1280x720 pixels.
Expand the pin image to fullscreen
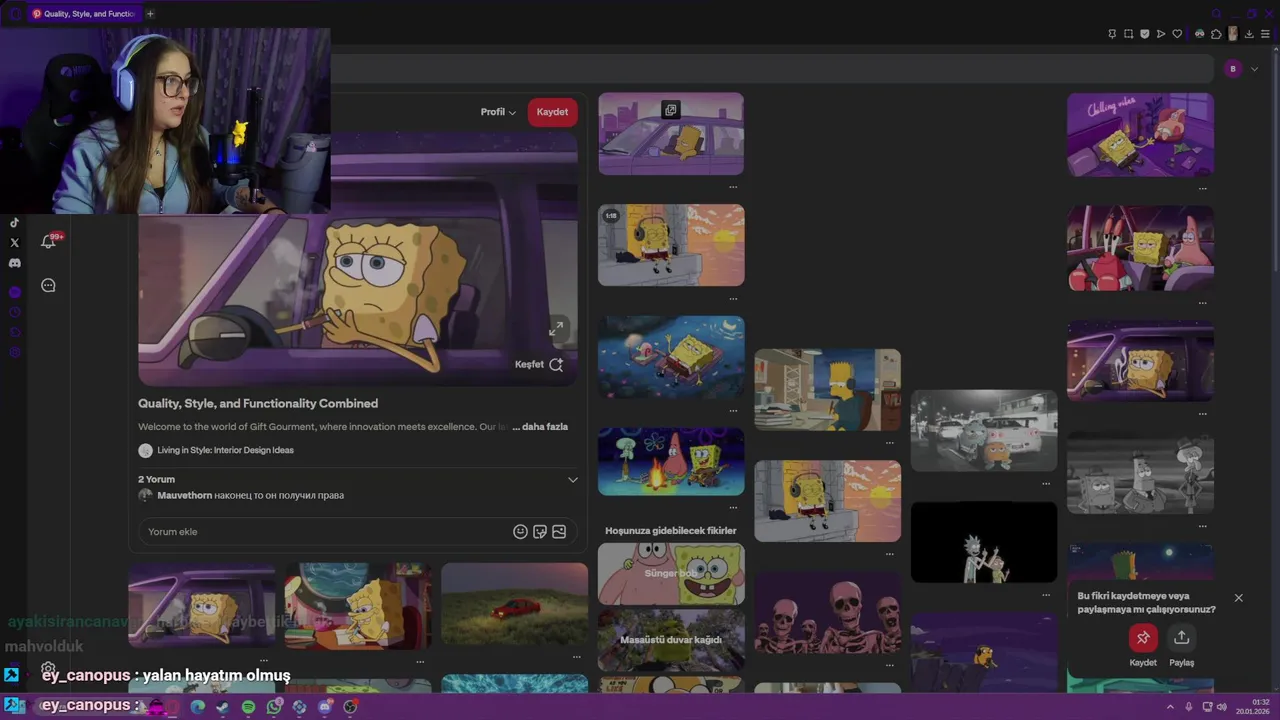coord(557,328)
